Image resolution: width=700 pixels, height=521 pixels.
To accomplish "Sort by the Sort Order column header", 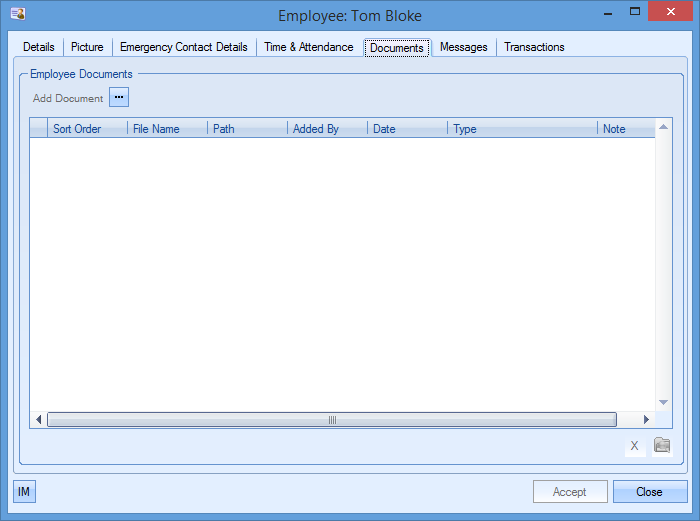I will 88,129.
